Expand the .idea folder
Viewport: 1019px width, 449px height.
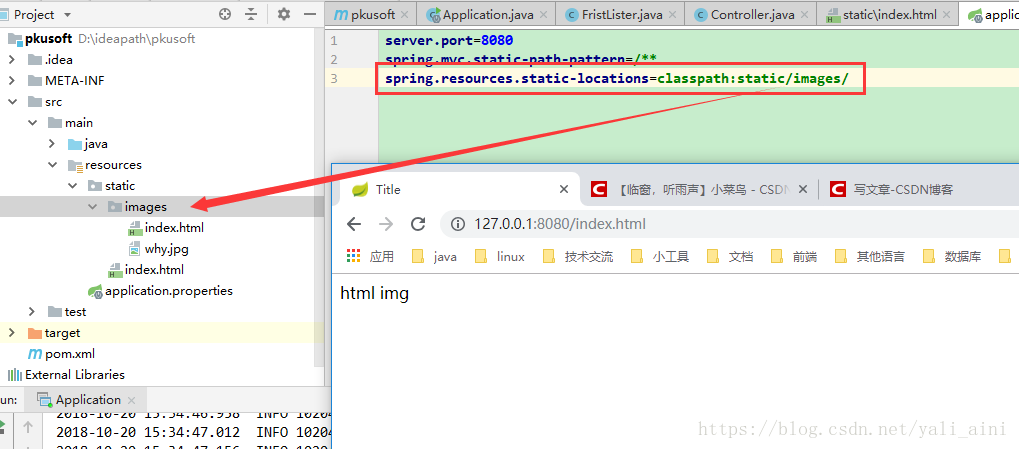click(12, 60)
